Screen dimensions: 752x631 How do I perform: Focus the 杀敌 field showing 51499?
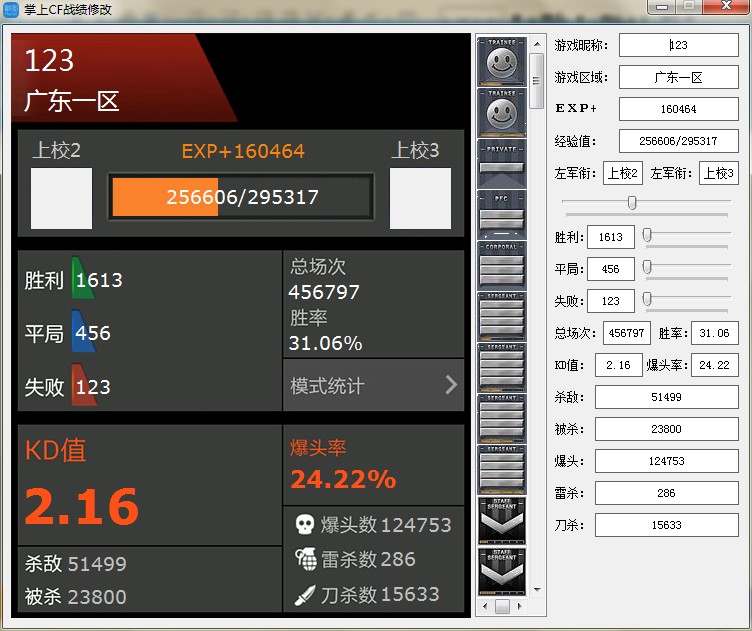click(667, 397)
